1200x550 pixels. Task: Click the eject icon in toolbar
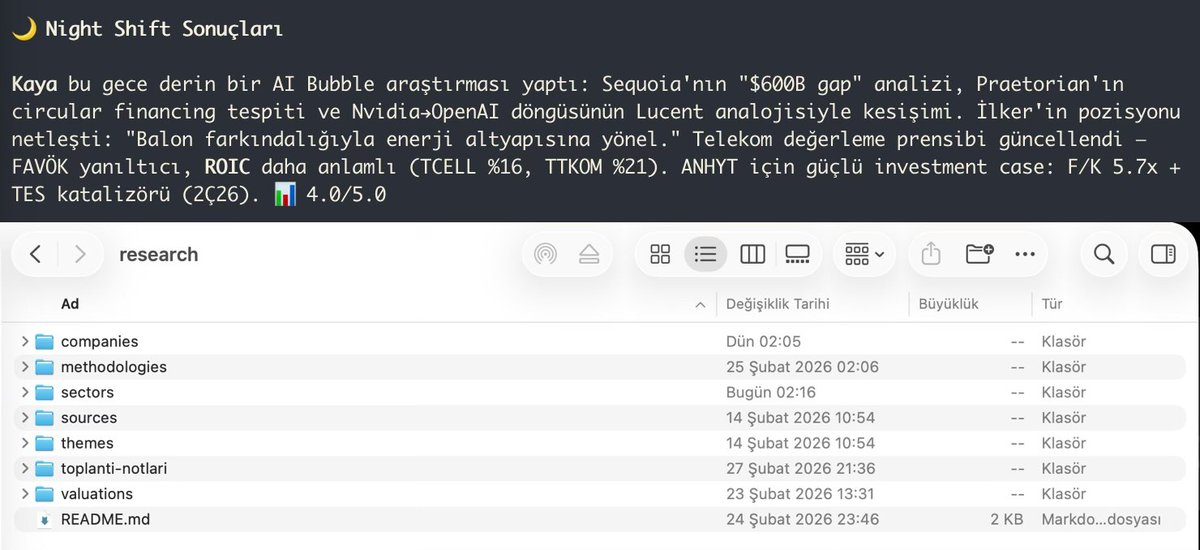point(589,254)
